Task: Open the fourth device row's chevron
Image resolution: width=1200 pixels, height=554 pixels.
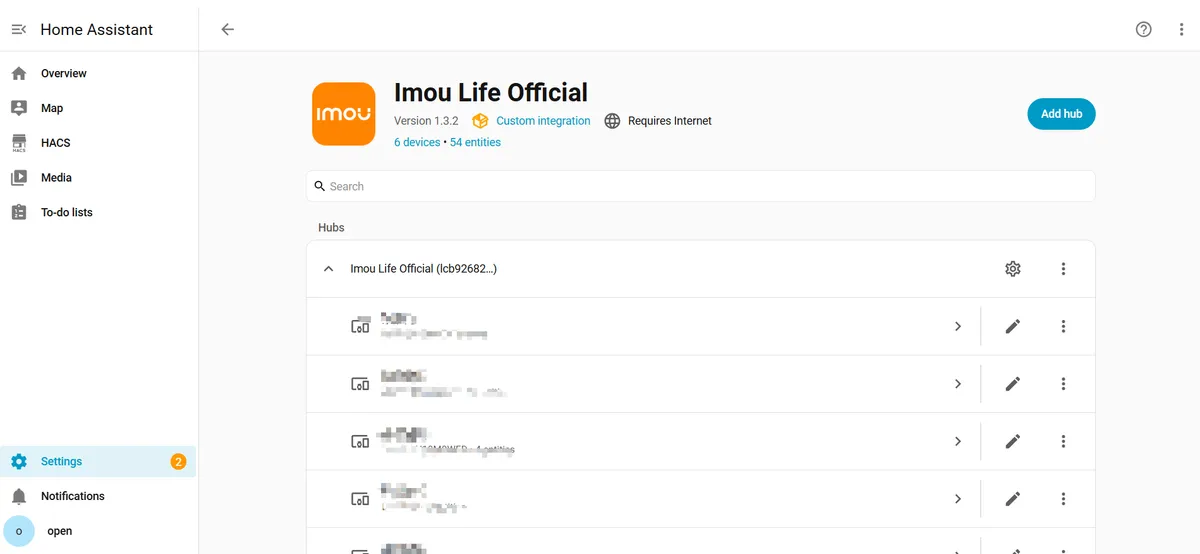Action: tap(958, 499)
